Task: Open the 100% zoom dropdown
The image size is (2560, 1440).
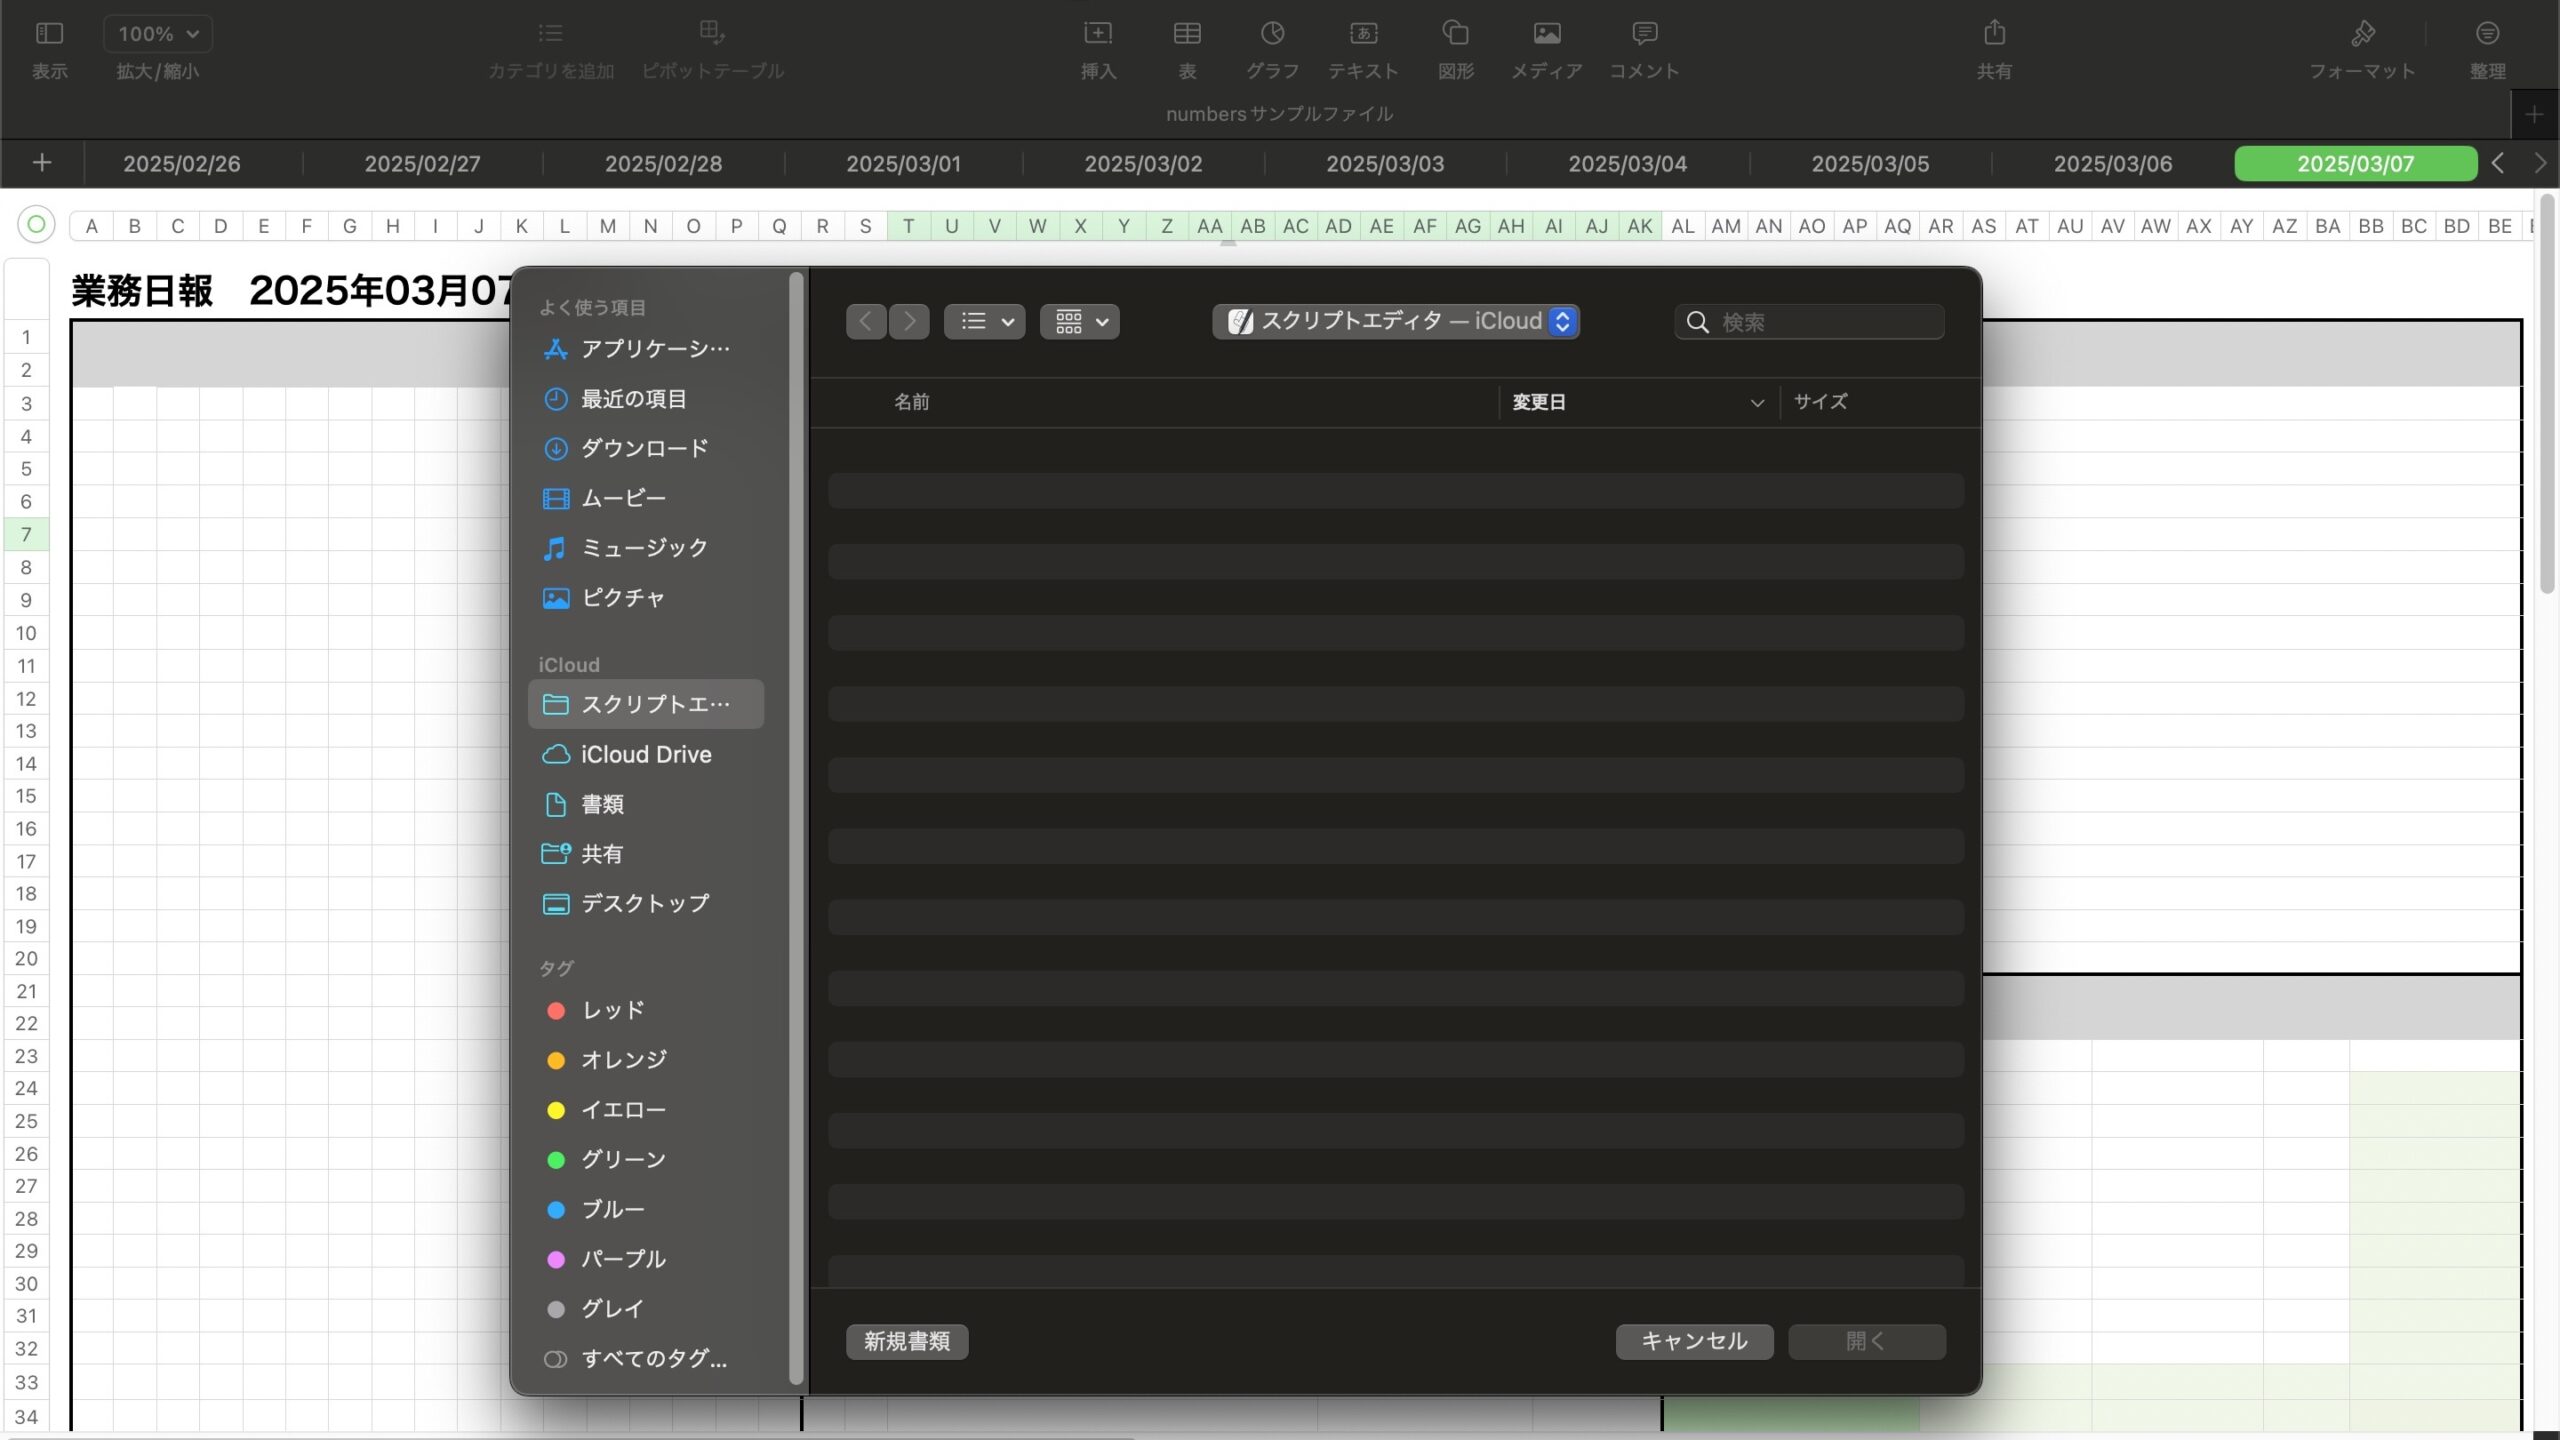Action: point(158,34)
